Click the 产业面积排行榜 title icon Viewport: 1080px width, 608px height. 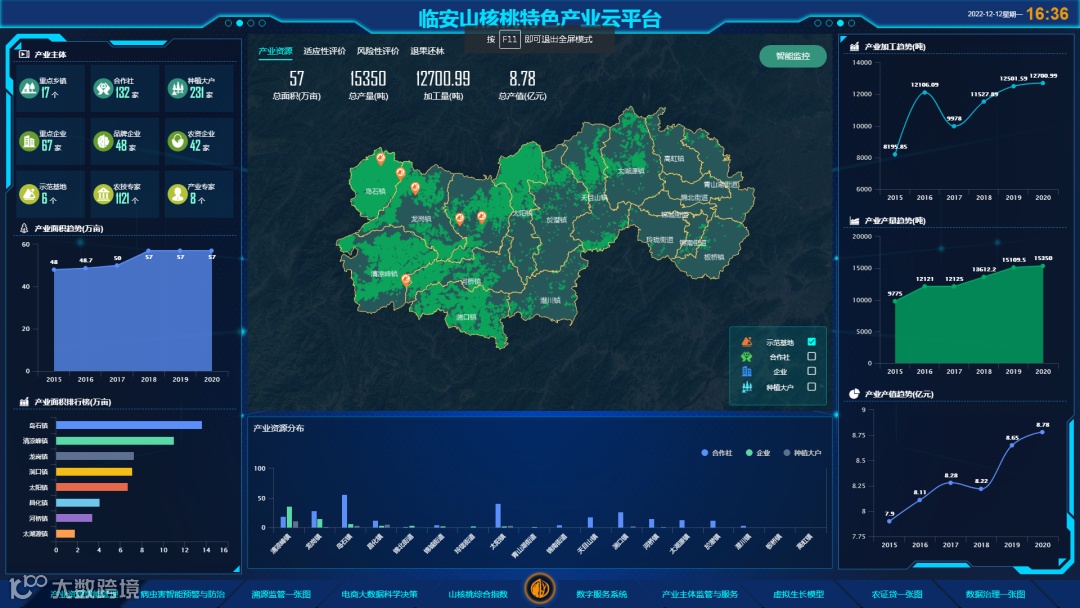coord(24,401)
